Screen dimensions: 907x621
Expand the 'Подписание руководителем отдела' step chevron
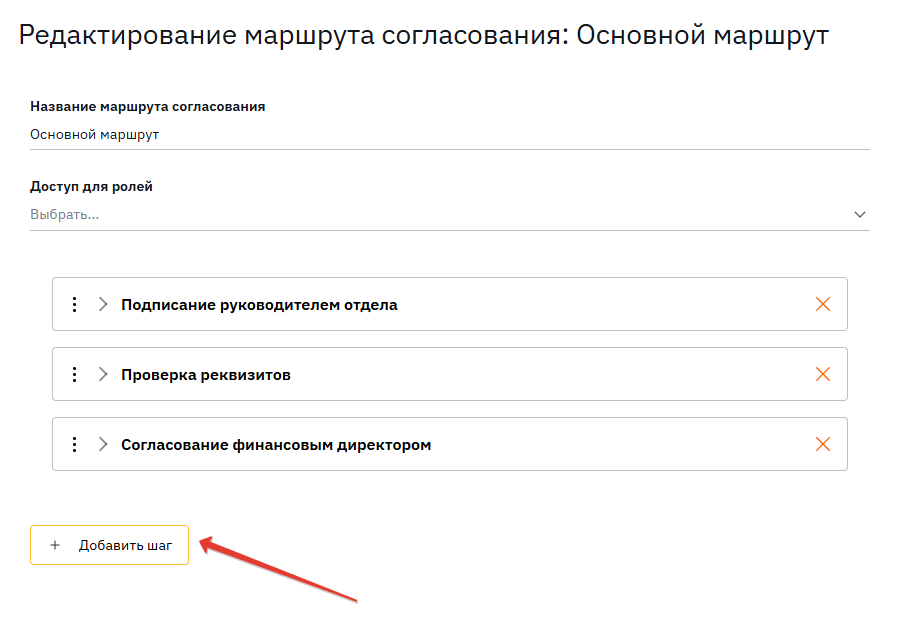click(x=102, y=305)
